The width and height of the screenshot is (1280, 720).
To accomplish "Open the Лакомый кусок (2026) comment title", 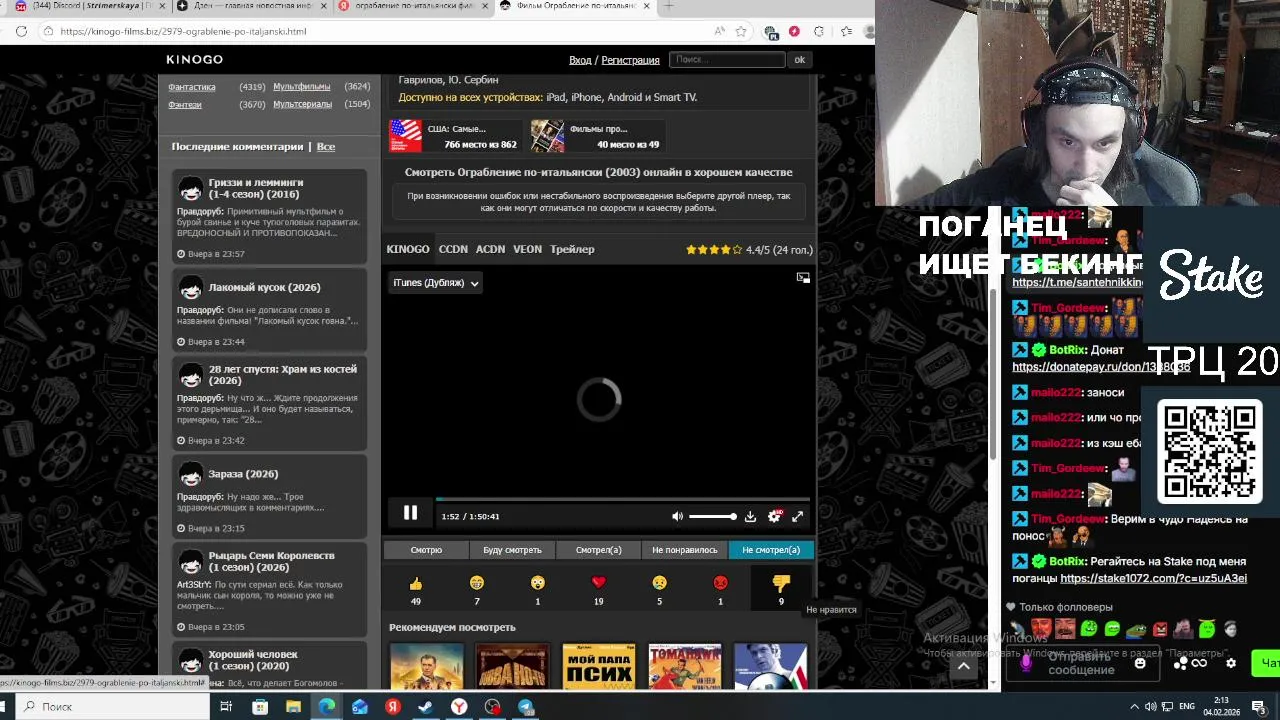I will pos(264,287).
